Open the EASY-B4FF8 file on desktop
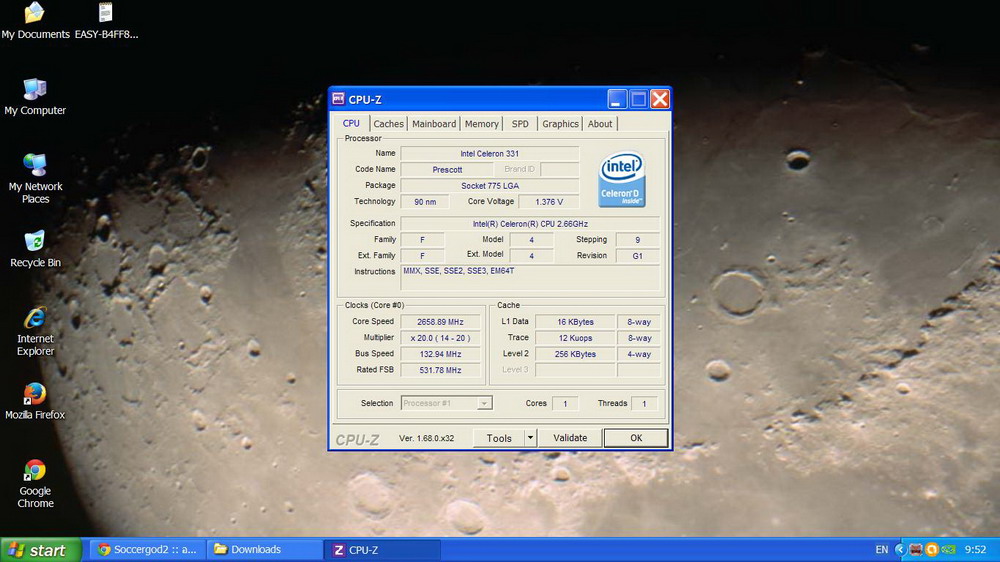Image resolution: width=1000 pixels, height=562 pixels. coord(106,20)
